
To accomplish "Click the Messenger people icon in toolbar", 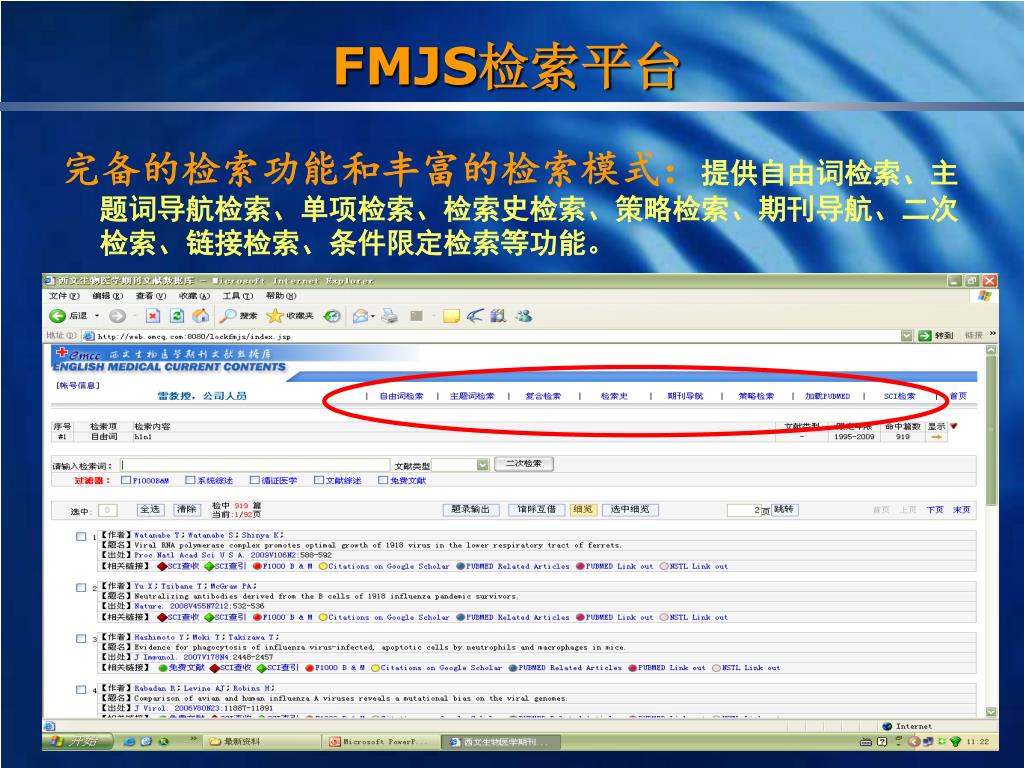I will tap(523, 316).
